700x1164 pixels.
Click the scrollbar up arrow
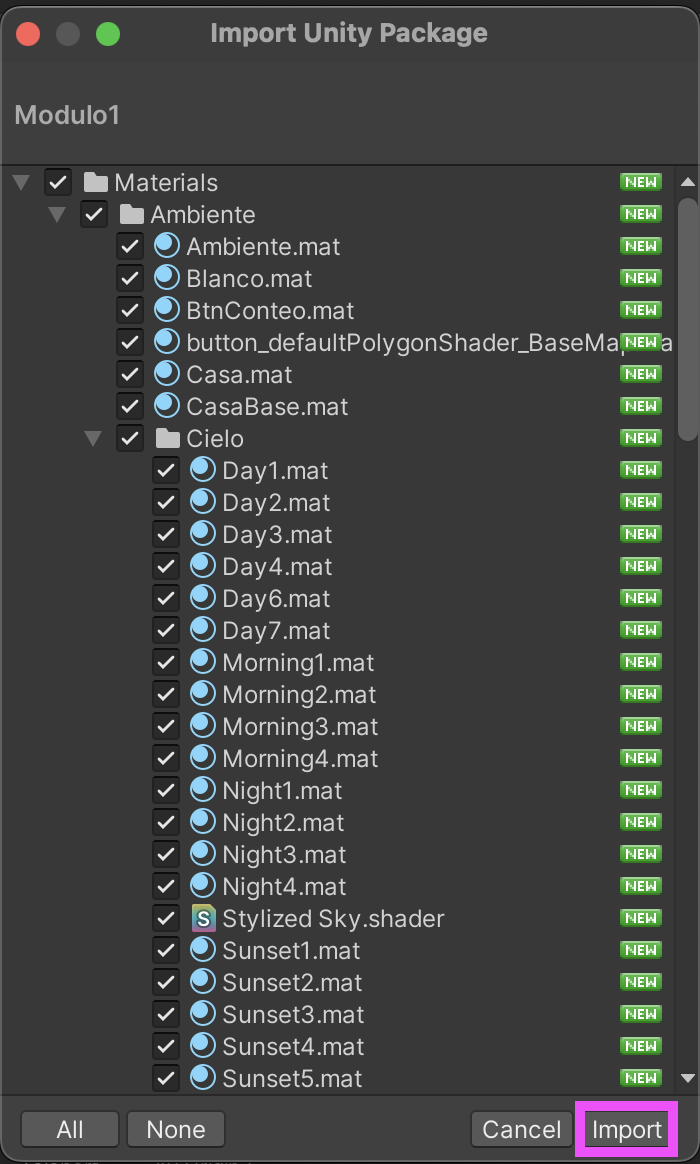[687, 182]
